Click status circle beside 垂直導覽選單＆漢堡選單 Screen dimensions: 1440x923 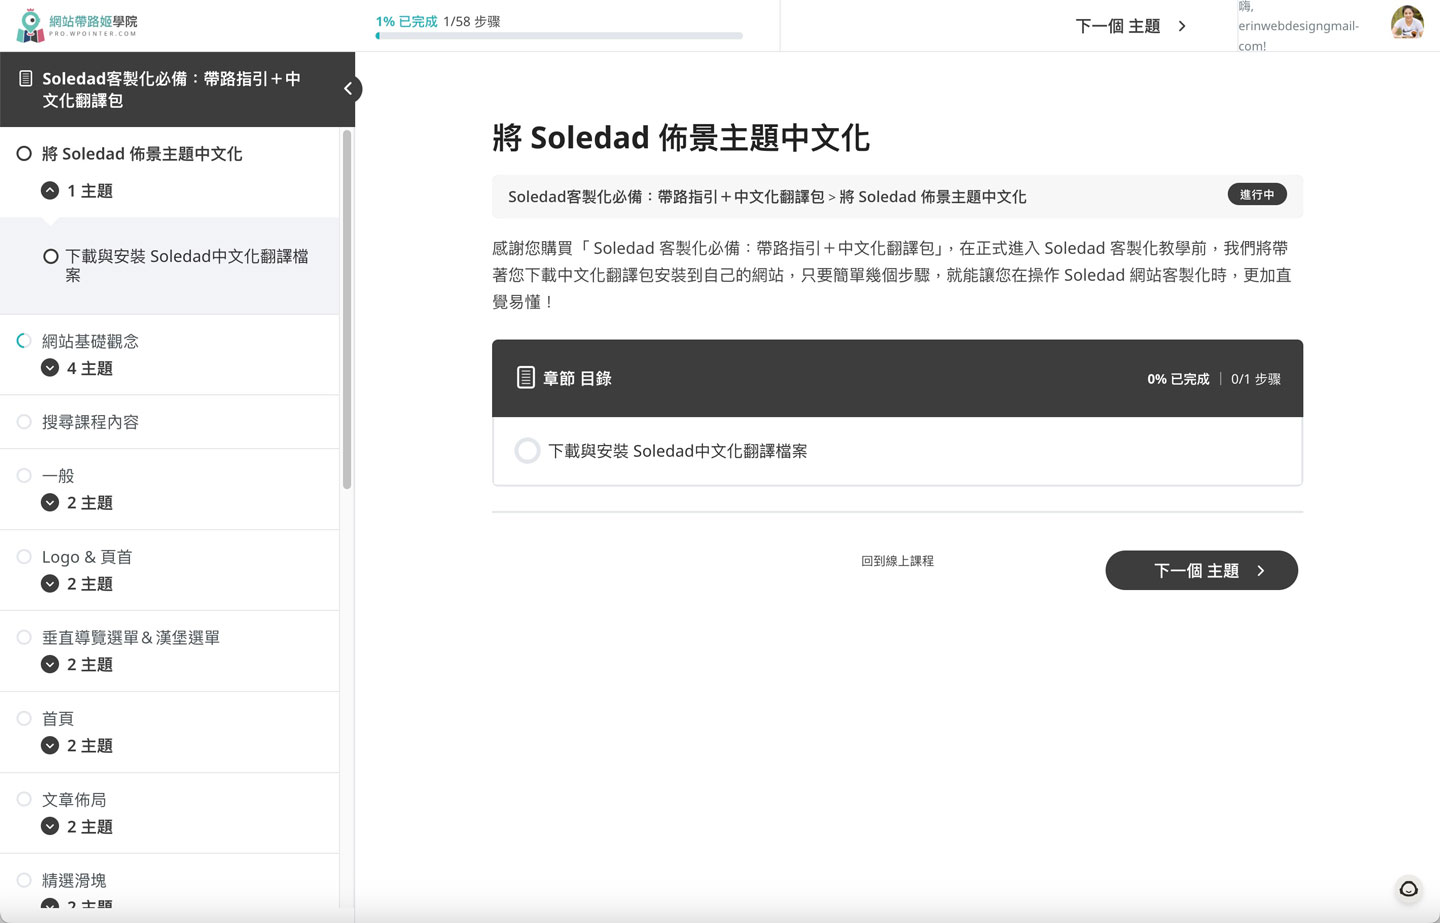[x=24, y=637]
